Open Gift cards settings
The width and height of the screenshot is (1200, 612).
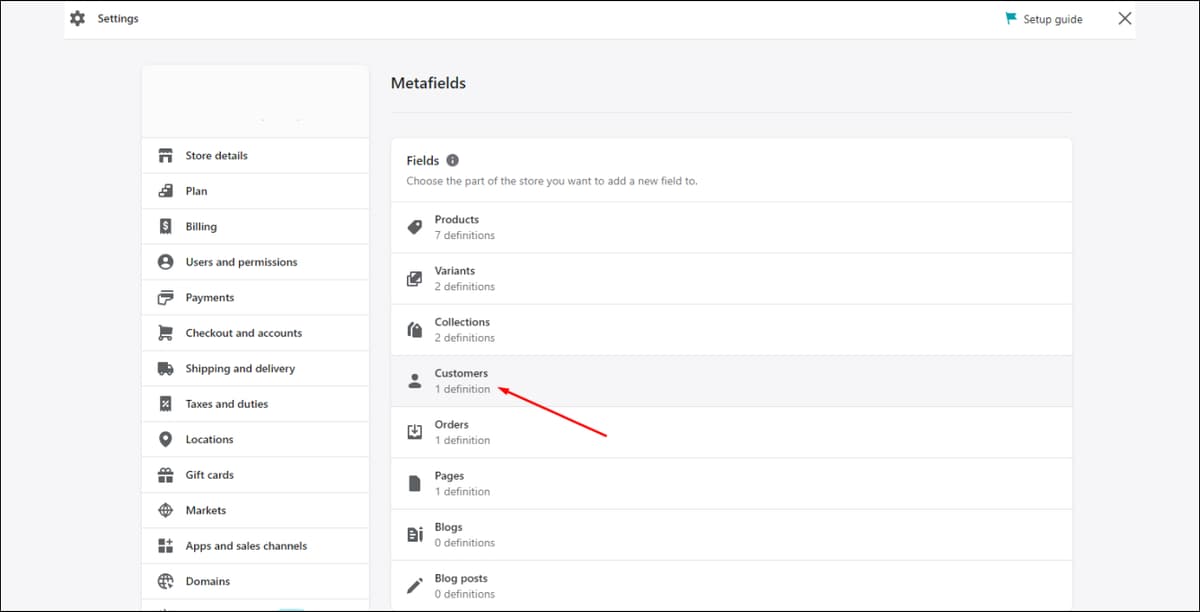[255, 475]
